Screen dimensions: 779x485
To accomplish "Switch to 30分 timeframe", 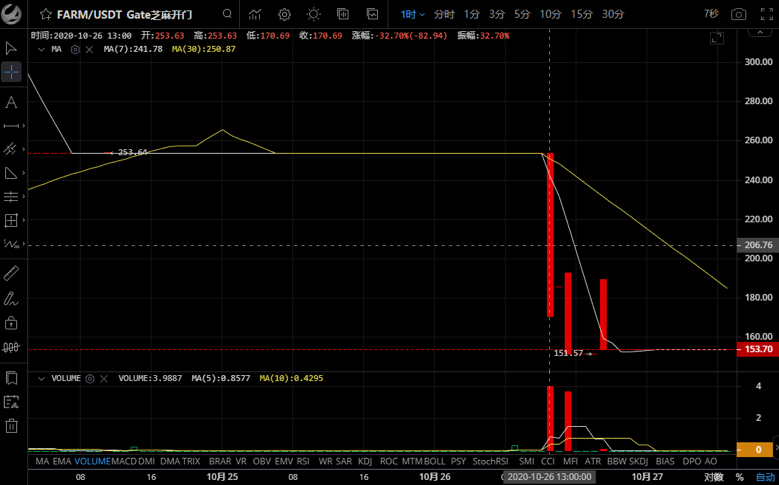I will coord(613,14).
